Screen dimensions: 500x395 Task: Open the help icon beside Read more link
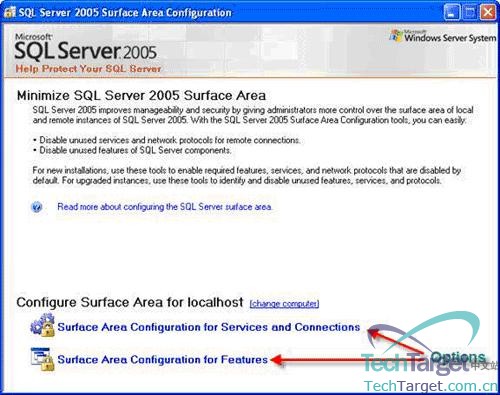coord(37,207)
